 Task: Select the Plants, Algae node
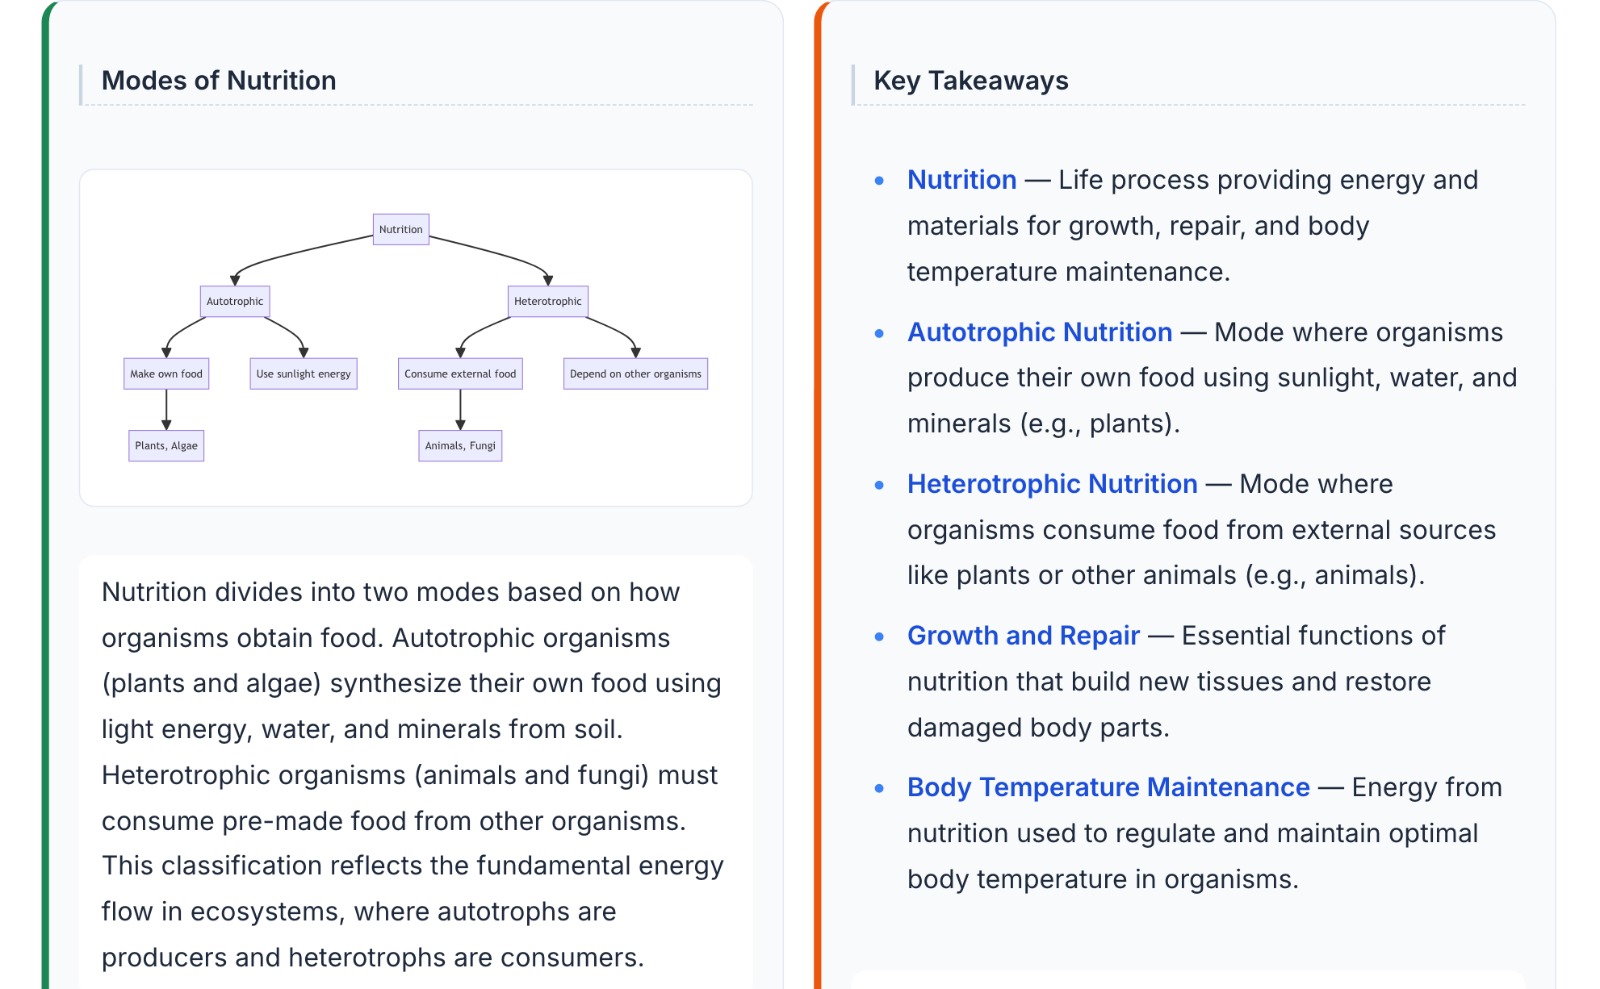point(166,446)
